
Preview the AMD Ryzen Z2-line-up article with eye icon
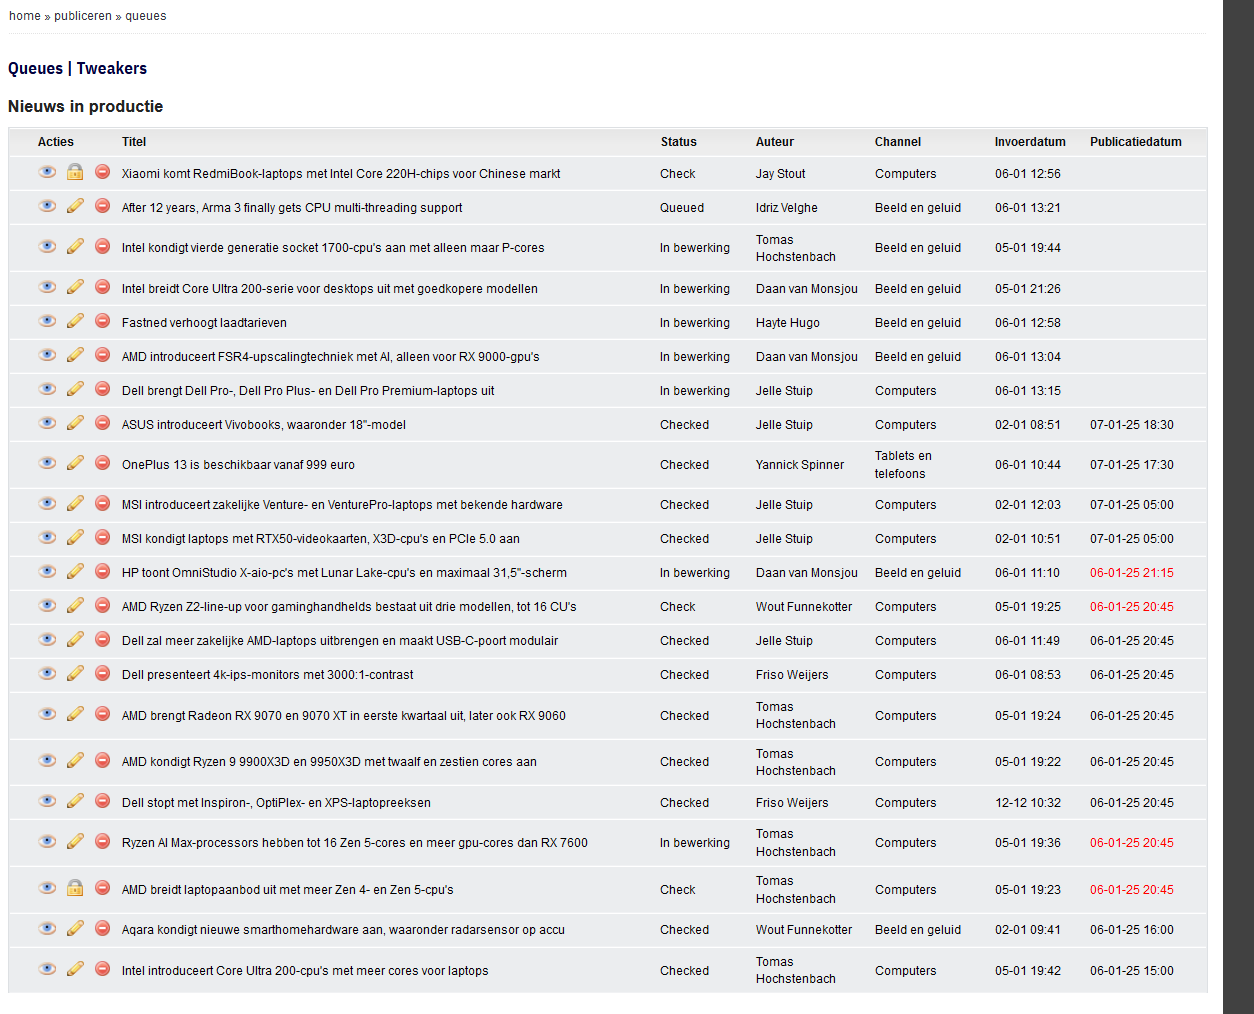pos(47,605)
